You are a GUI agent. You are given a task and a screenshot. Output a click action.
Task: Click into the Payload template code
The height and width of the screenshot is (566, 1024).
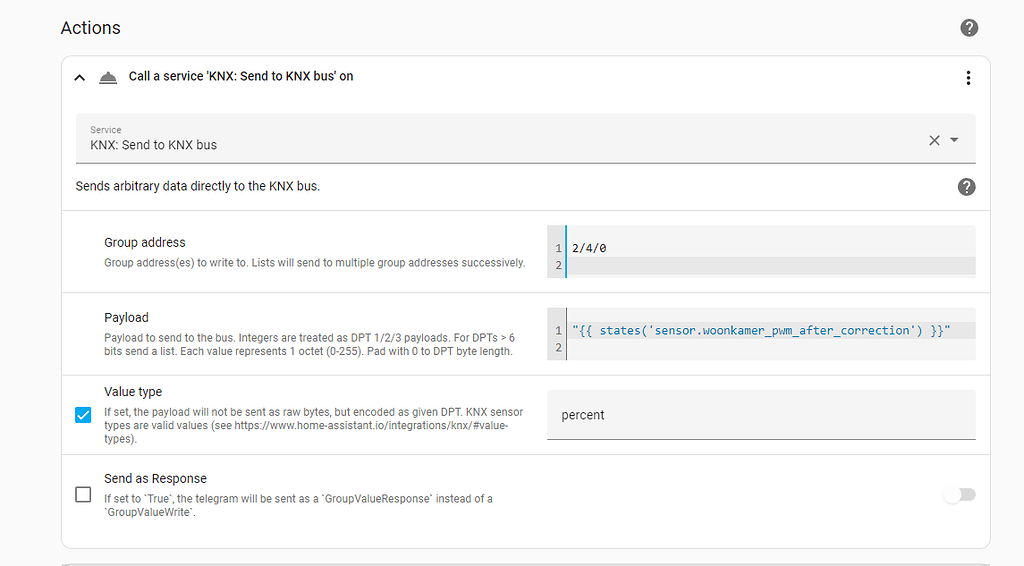pyautogui.click(x=760, y=330)
